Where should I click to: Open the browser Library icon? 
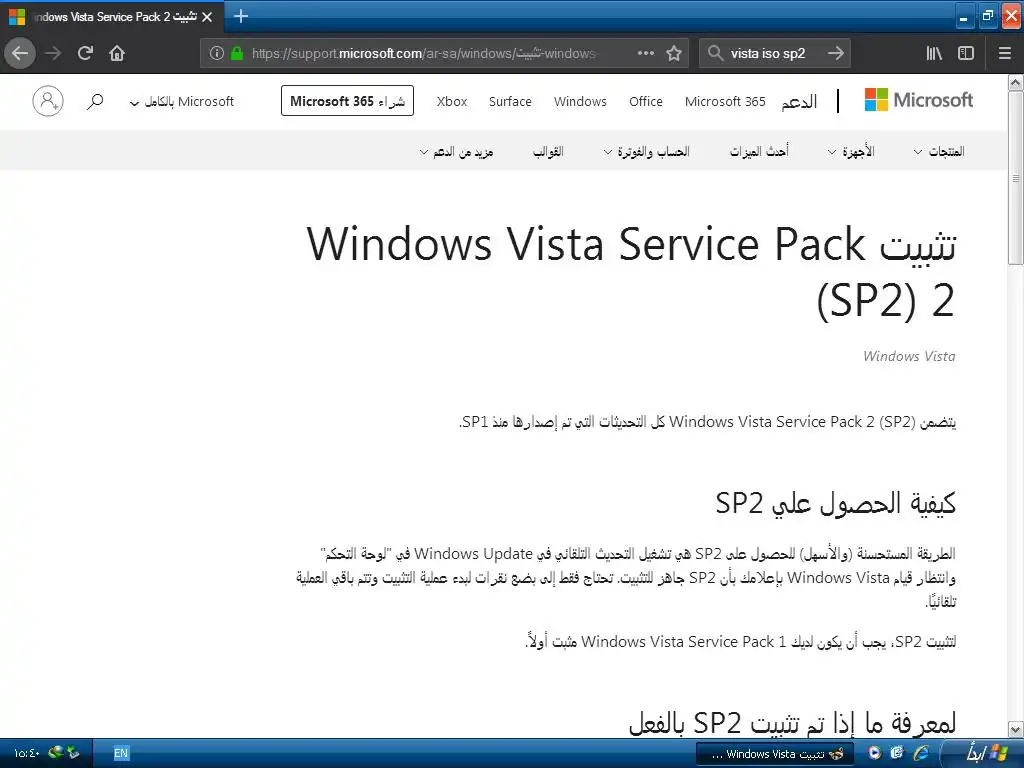tap(934, 53)
